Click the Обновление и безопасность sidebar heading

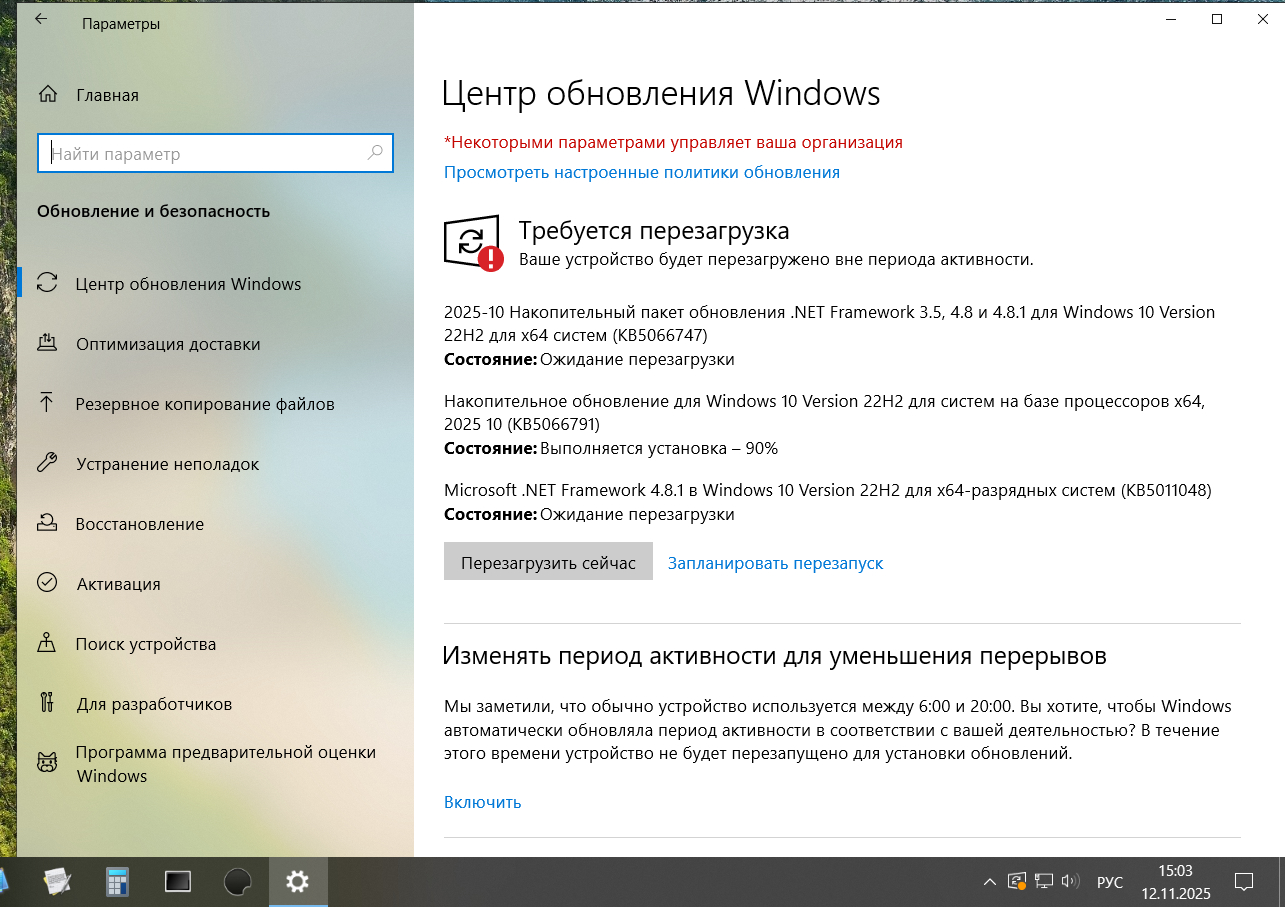(x=154, y=211)
